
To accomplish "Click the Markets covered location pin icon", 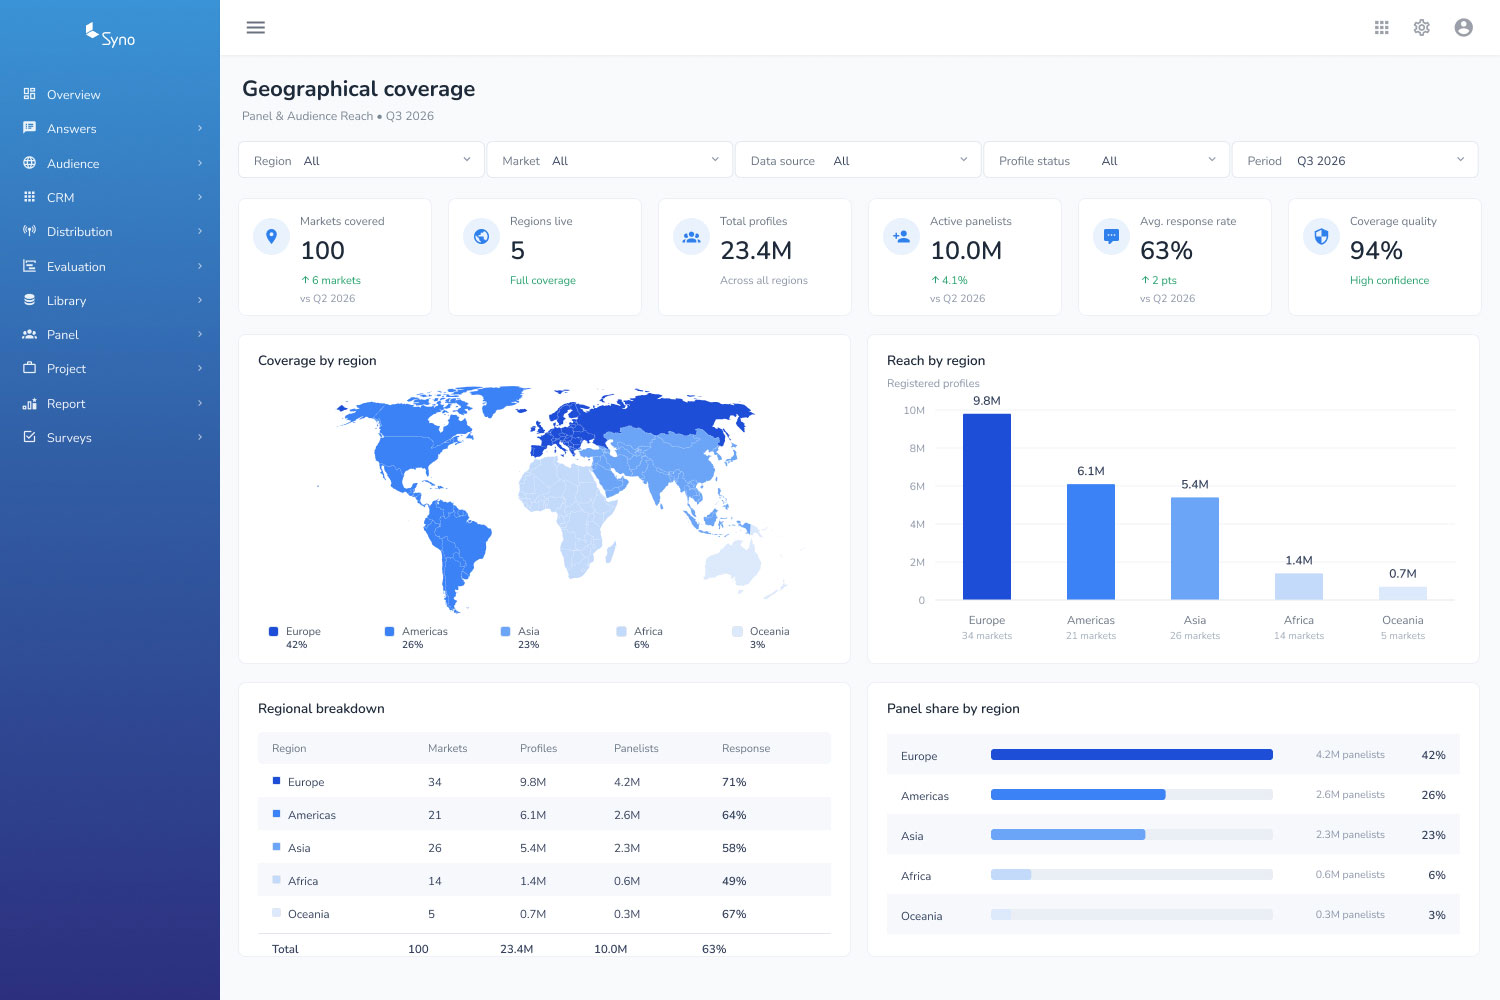I will (x=271, y=236).
